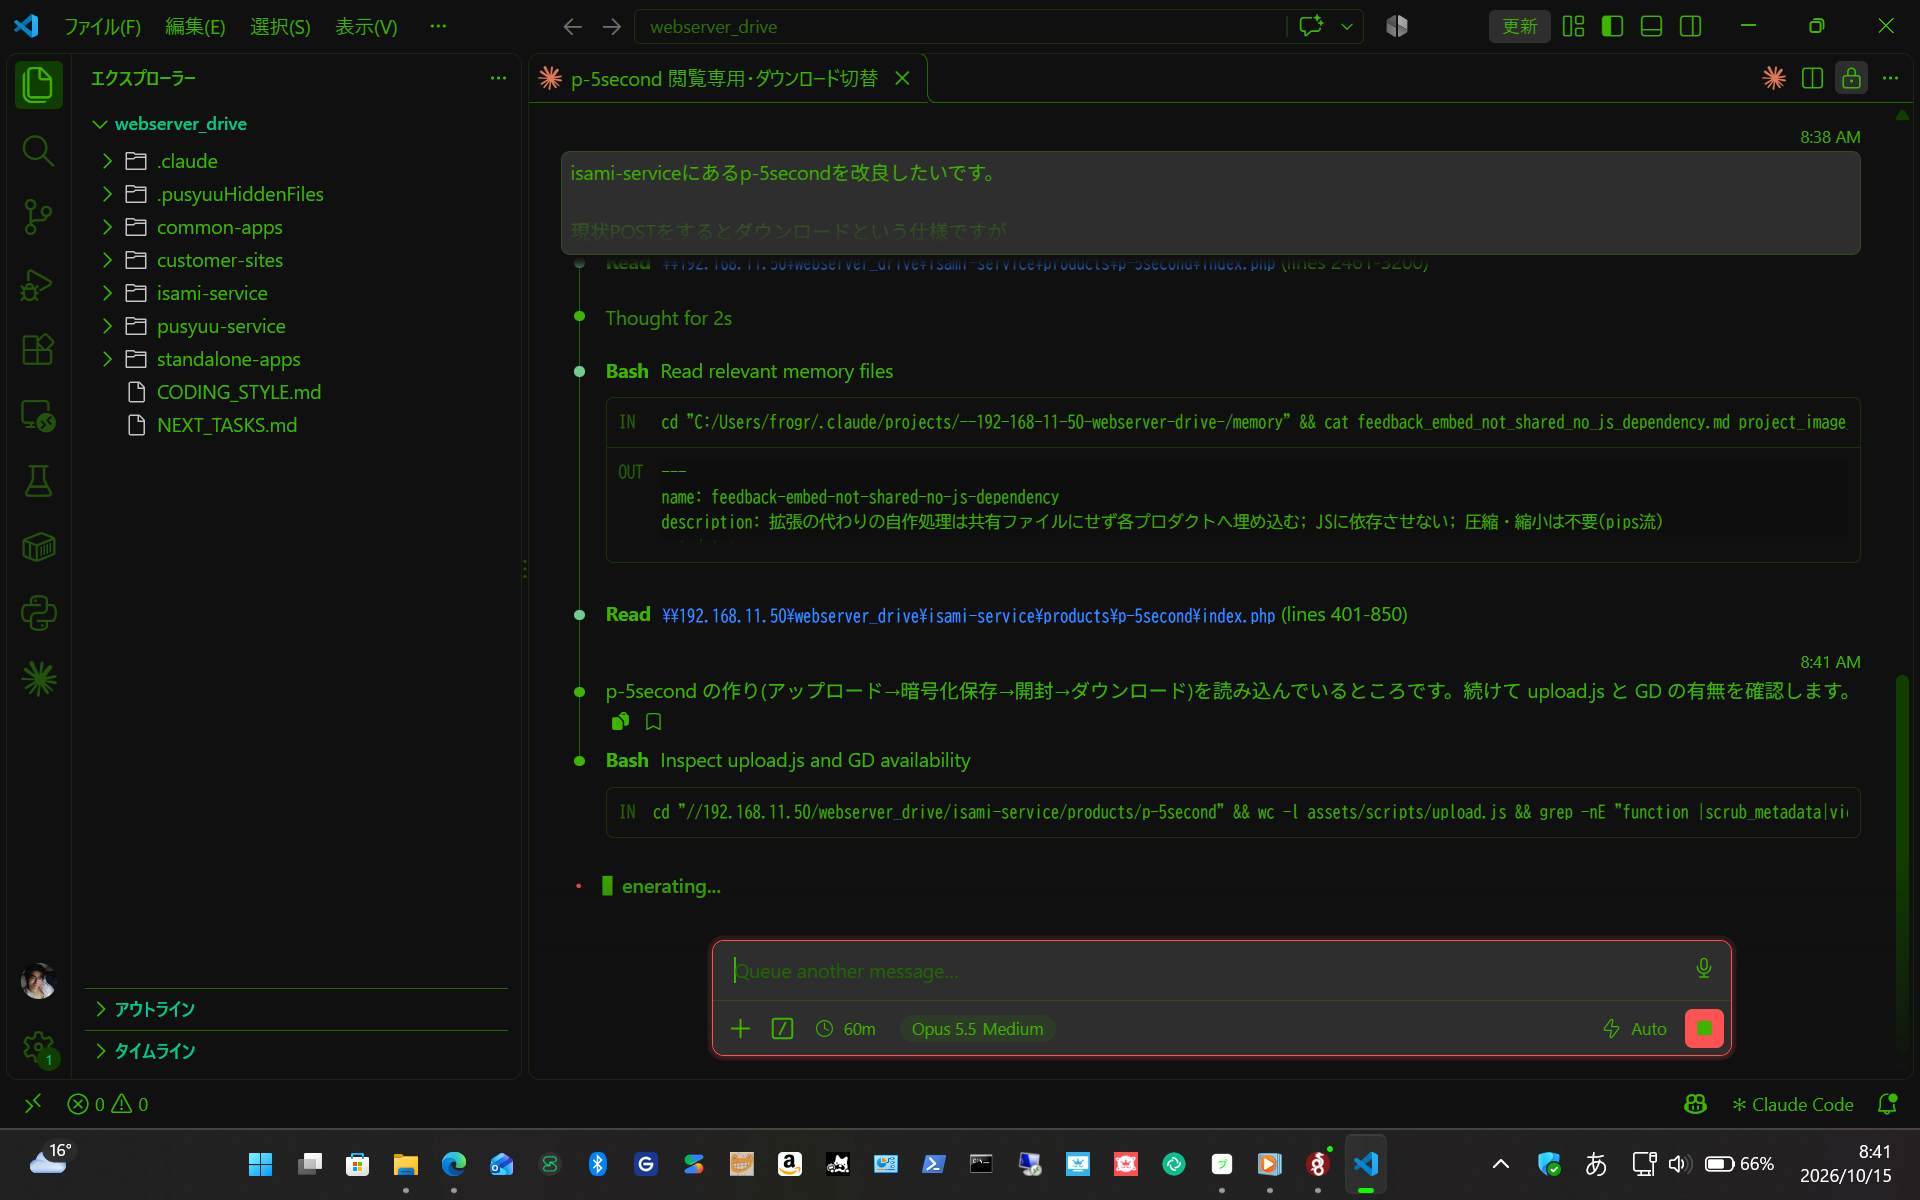Stop generation with the red stop button
Screen dimensions: 1920x1200
(x=1704, y=1029)
